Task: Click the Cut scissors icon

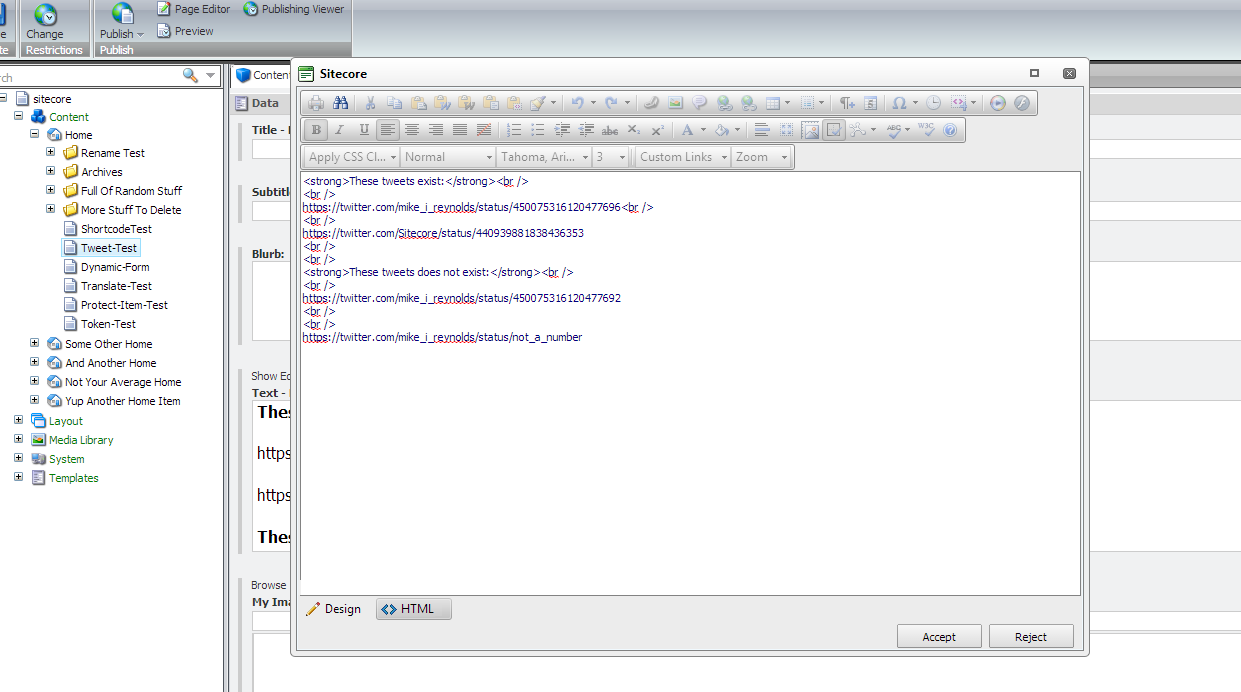Action: coord(370,103)
